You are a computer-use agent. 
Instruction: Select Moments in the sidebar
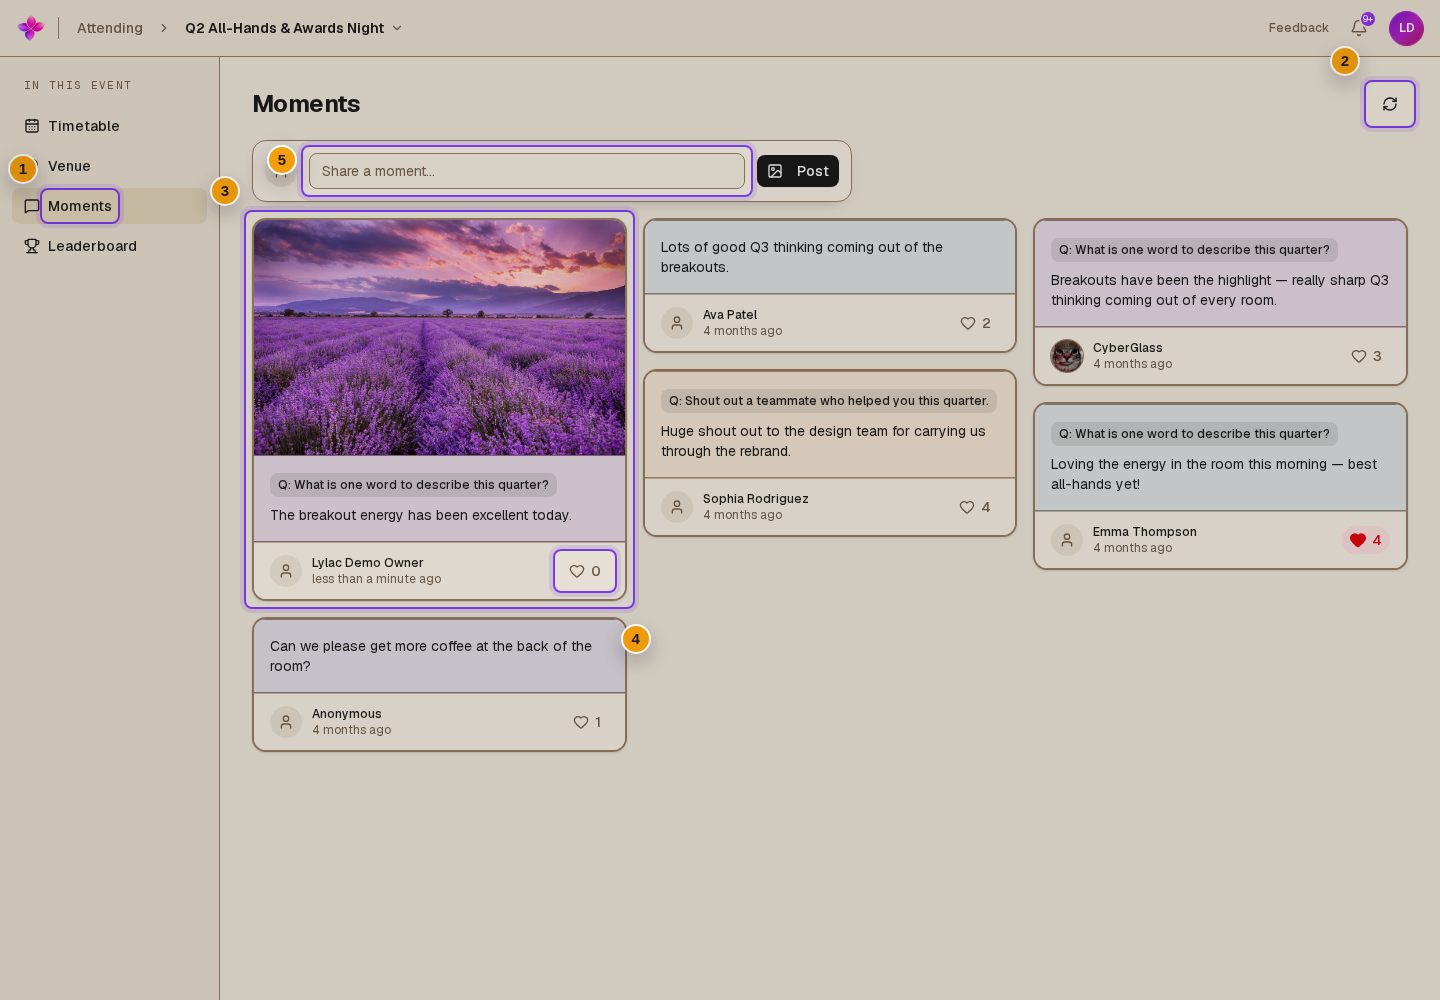click(109, 206)
